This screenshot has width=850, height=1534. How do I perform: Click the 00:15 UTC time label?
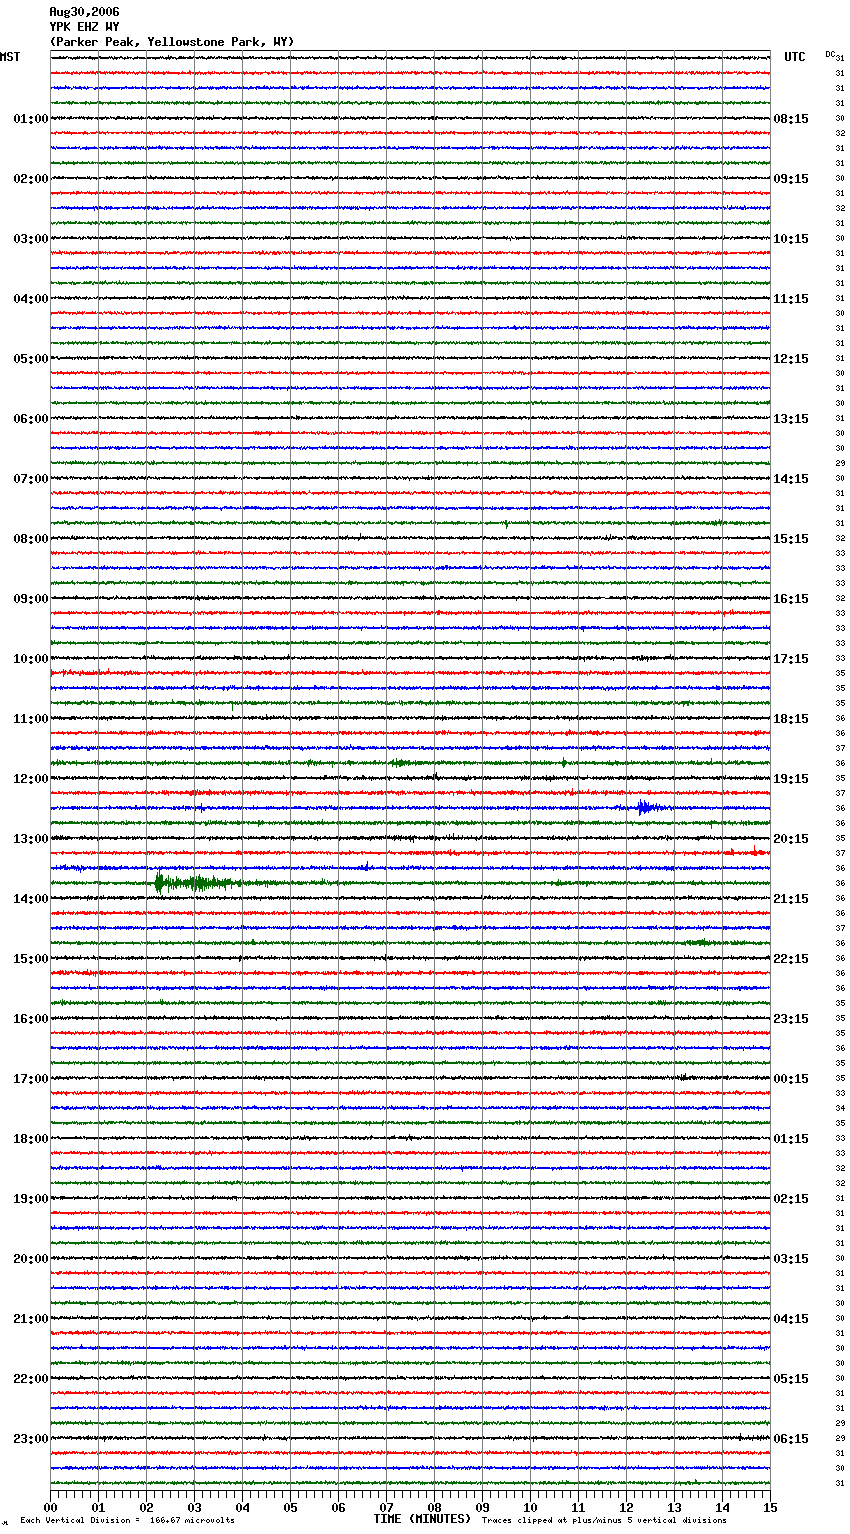click(x=791, y=1079)
